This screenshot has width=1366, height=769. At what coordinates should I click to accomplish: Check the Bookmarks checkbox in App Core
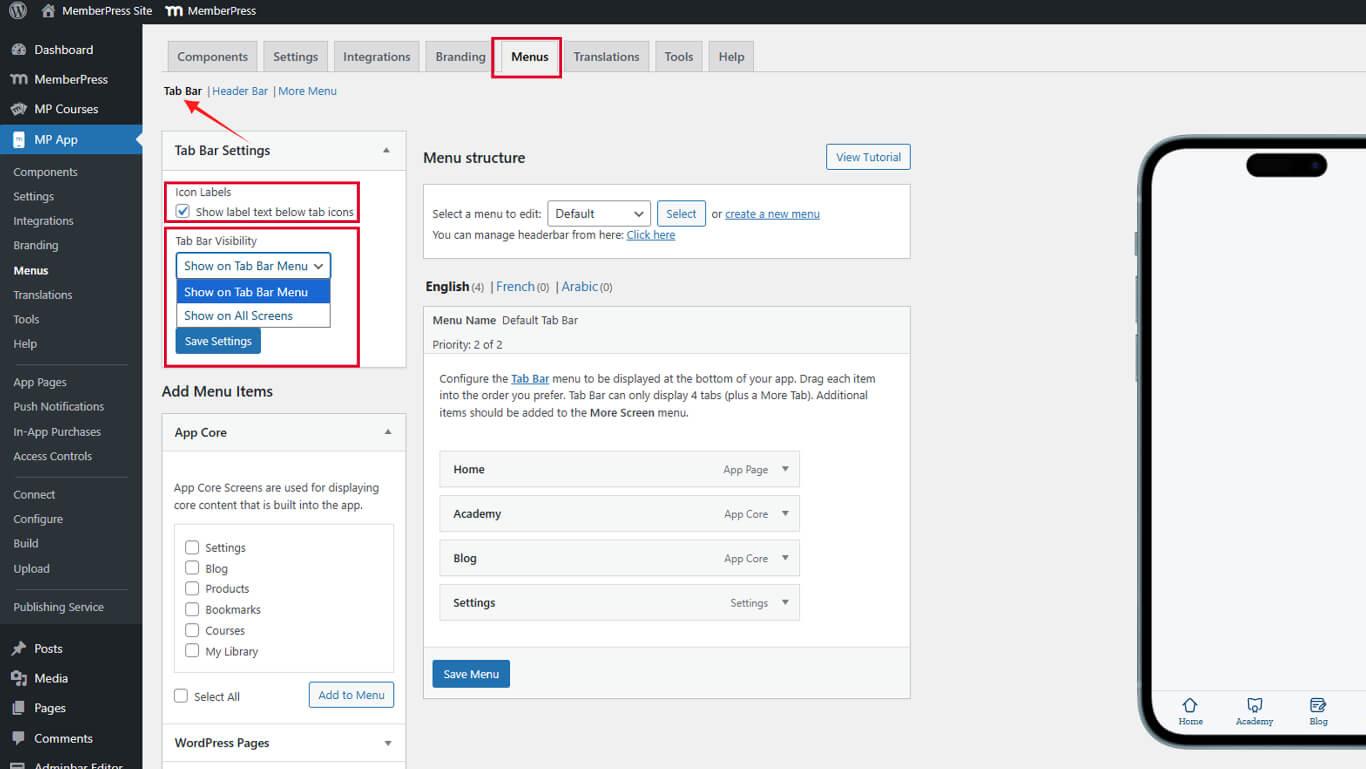[192, 610]
